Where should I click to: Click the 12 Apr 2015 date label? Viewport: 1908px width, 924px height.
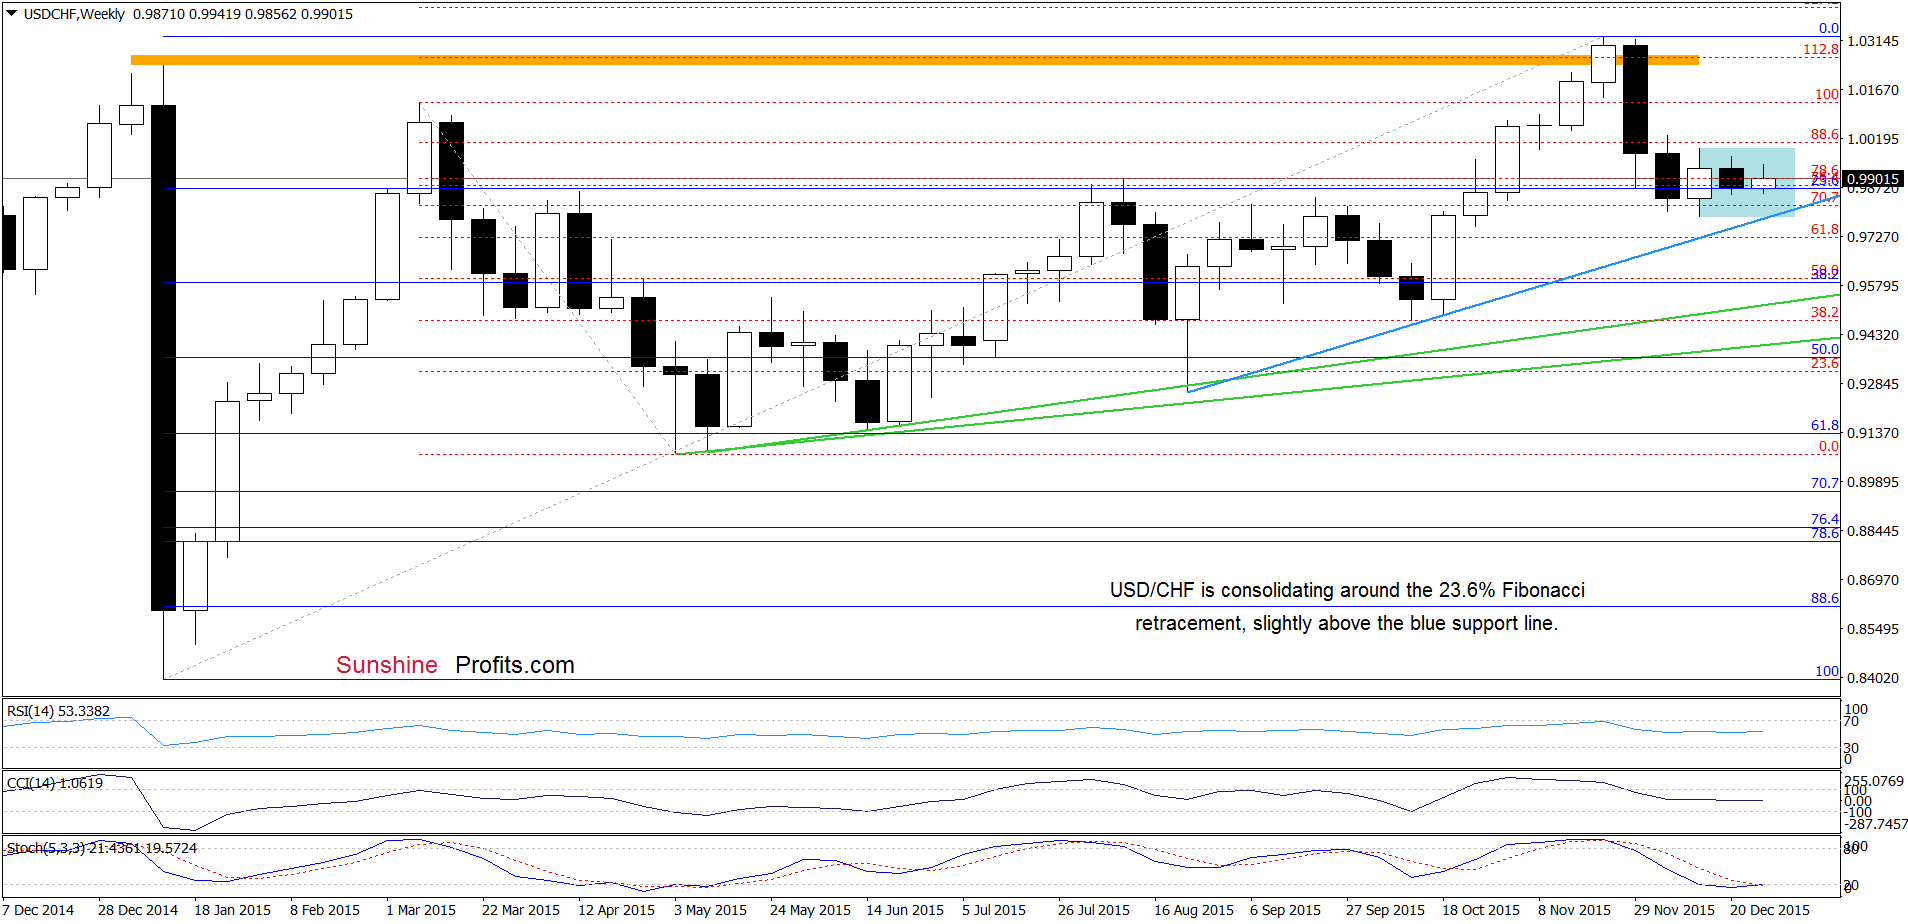[x=616, y=910]
